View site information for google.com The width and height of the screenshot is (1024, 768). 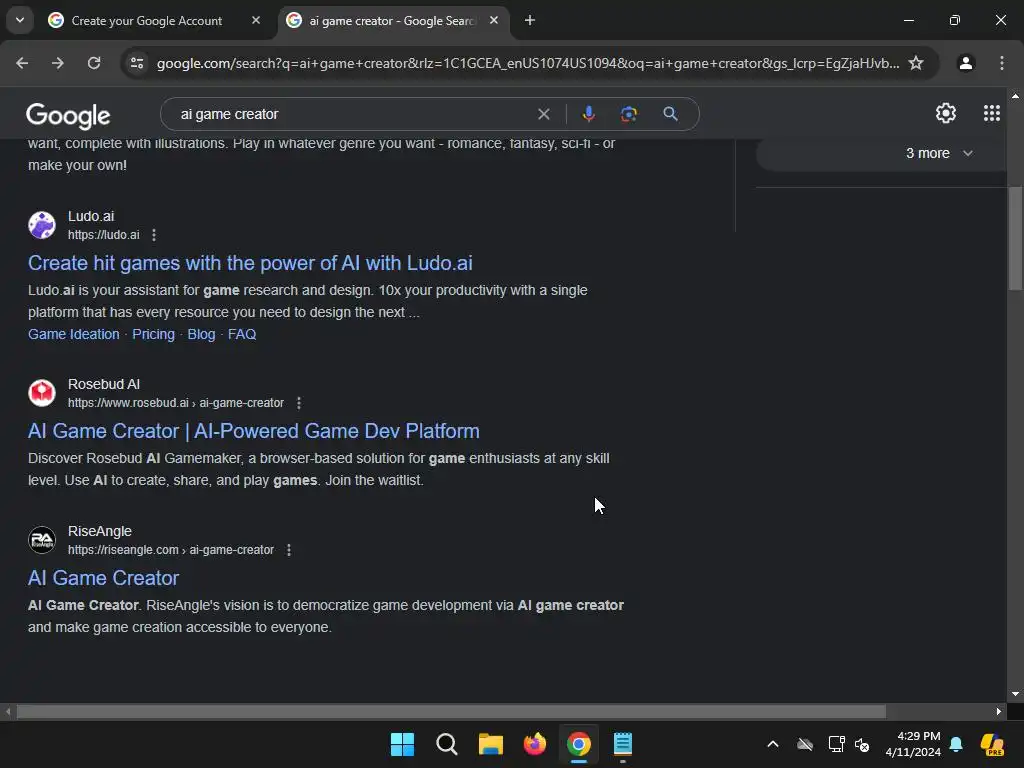click(x=137, y=63)
